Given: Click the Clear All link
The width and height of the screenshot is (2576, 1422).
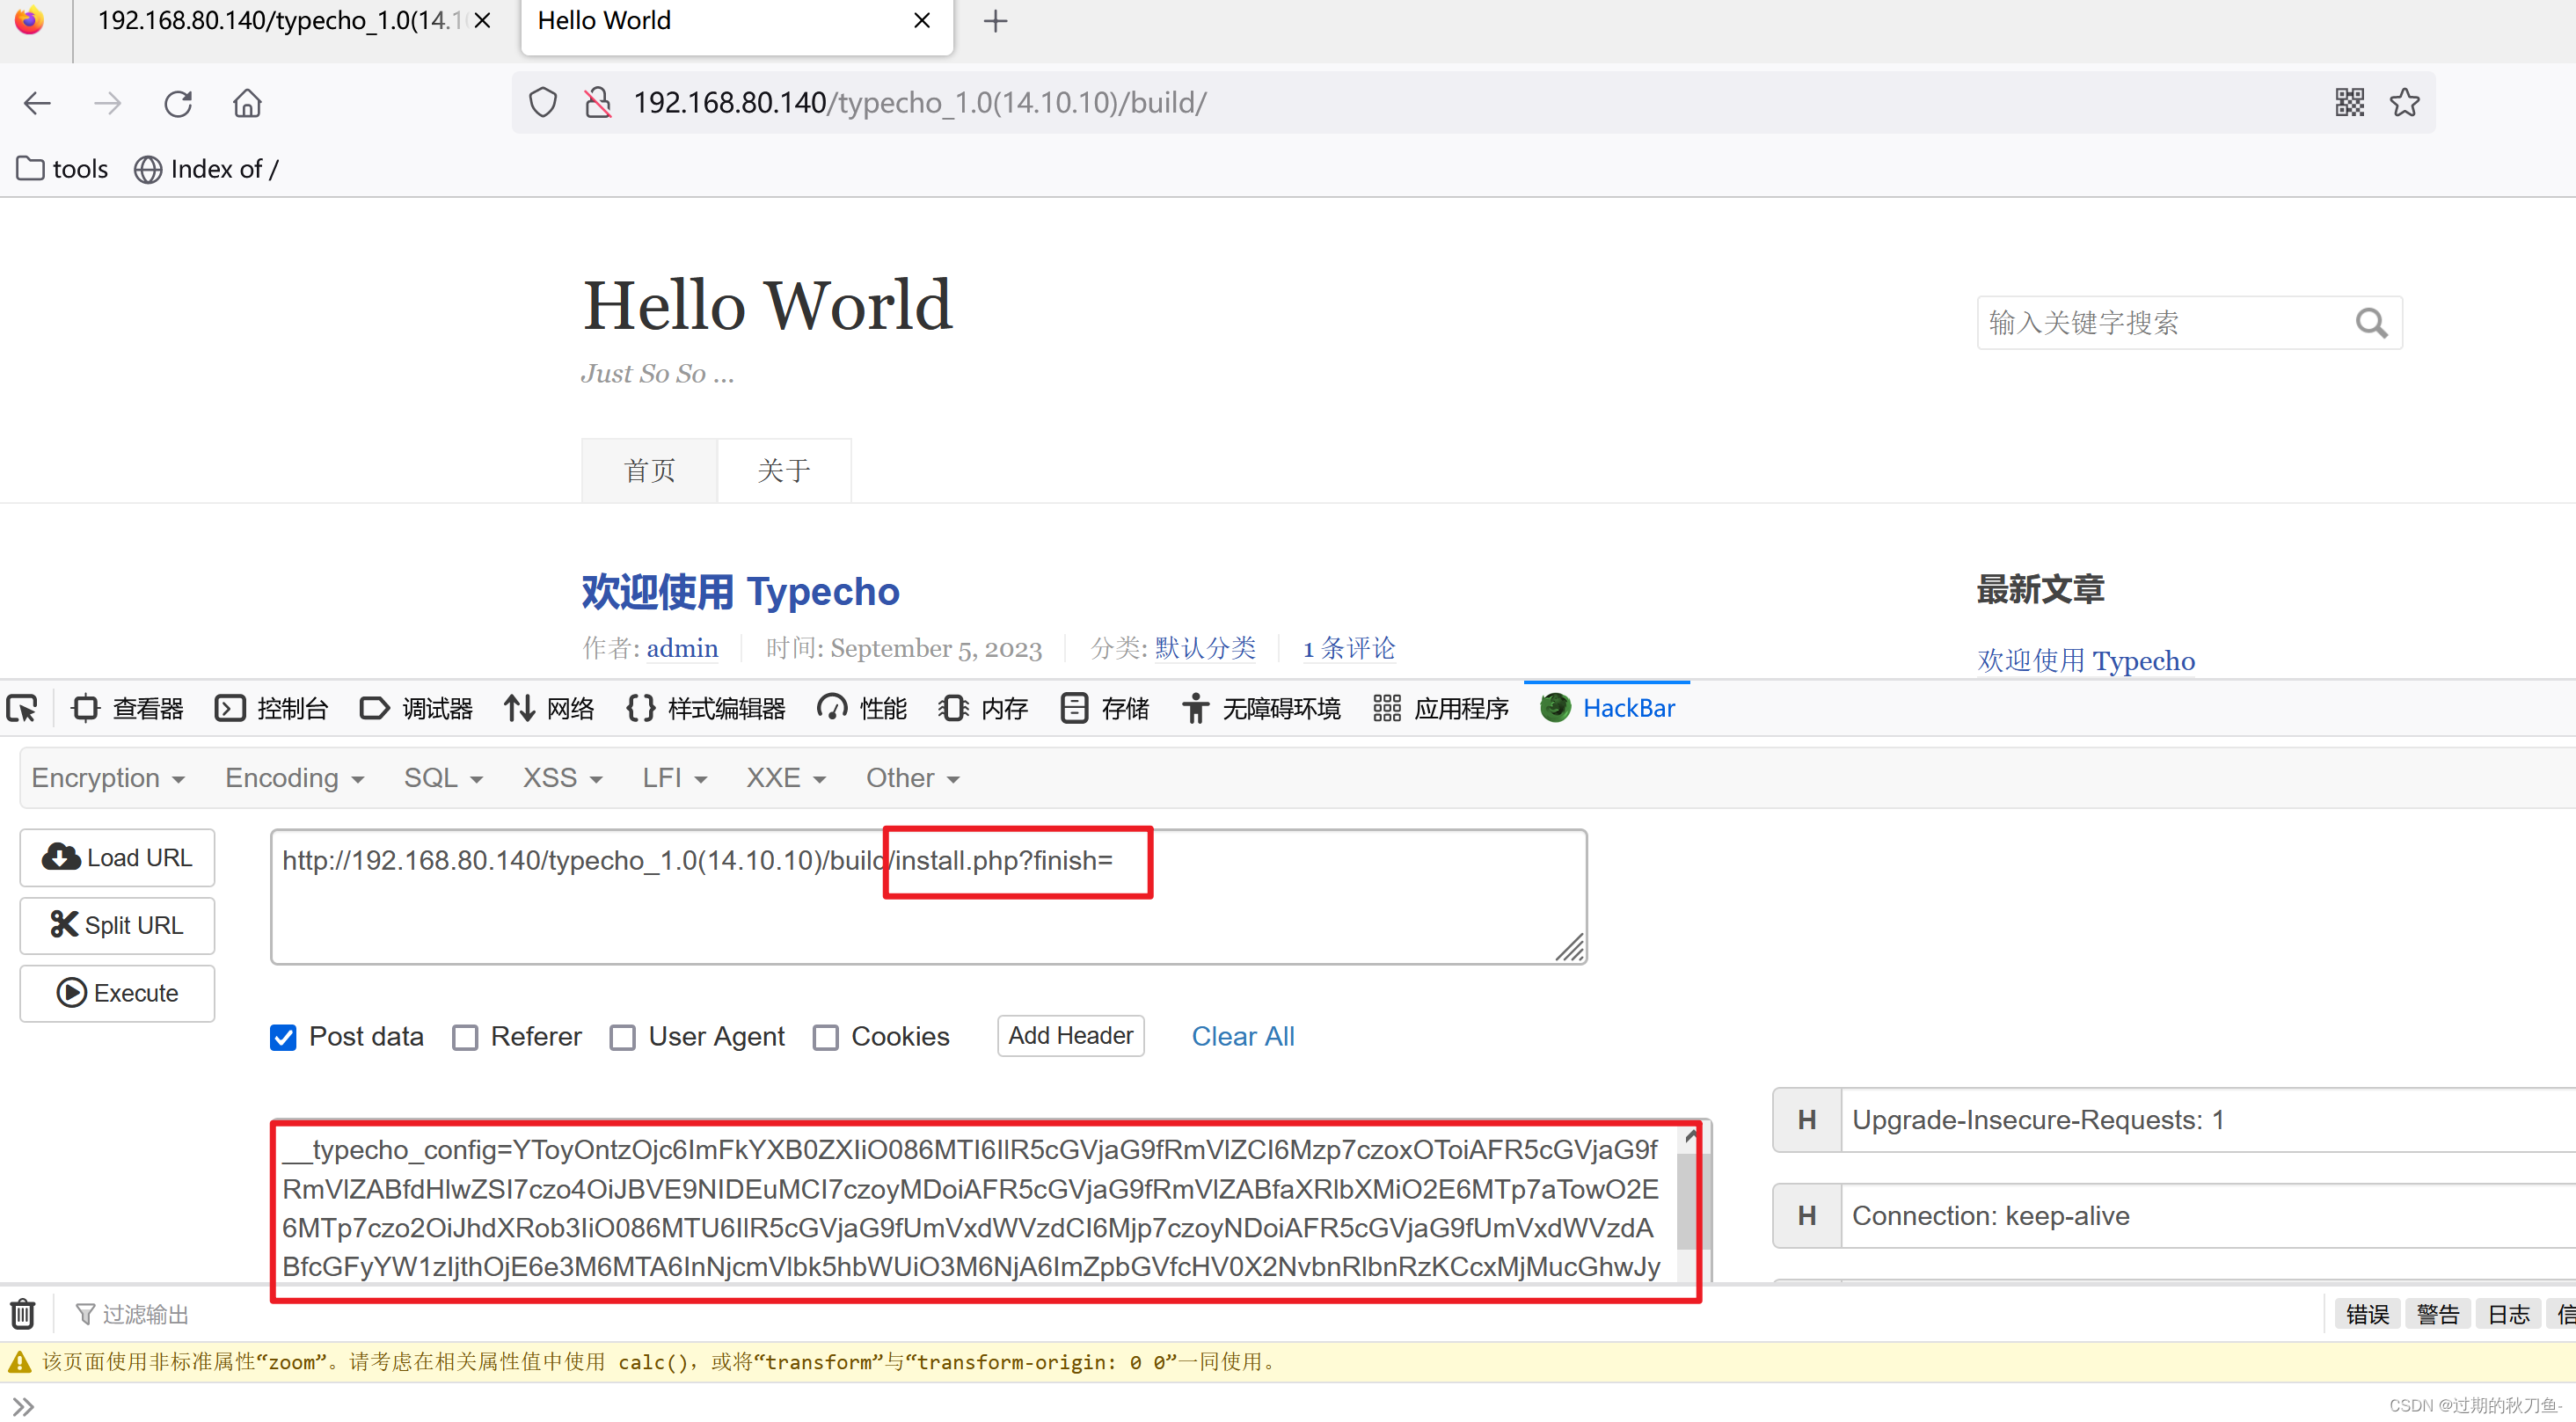Looking at the screenshot, I should click(1242, 1037).
